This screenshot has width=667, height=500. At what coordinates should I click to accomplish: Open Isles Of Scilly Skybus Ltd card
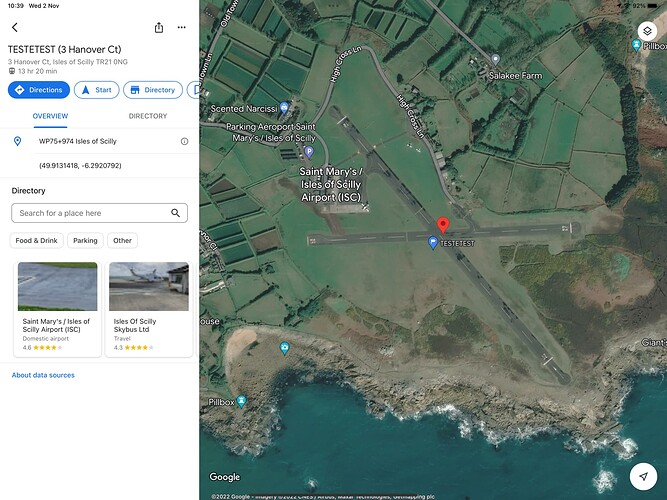pyautogui.click(x=148, y=308)
